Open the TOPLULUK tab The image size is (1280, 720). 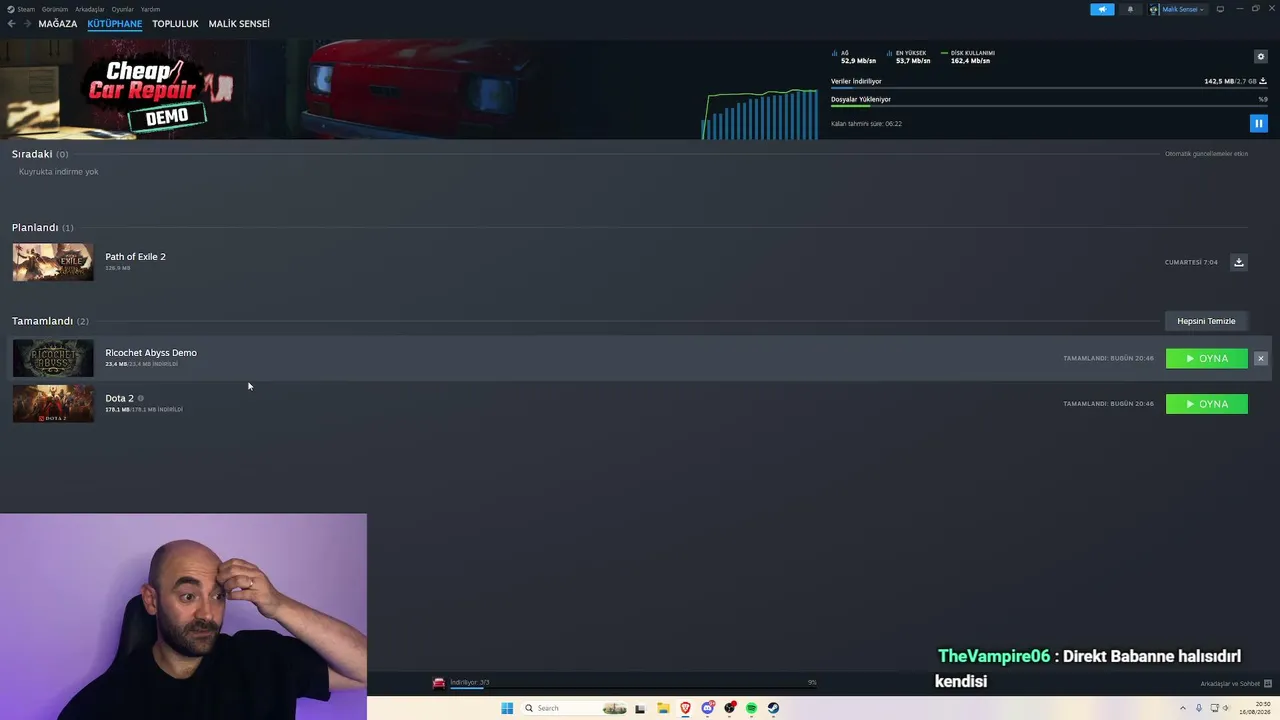click(175, 24)
